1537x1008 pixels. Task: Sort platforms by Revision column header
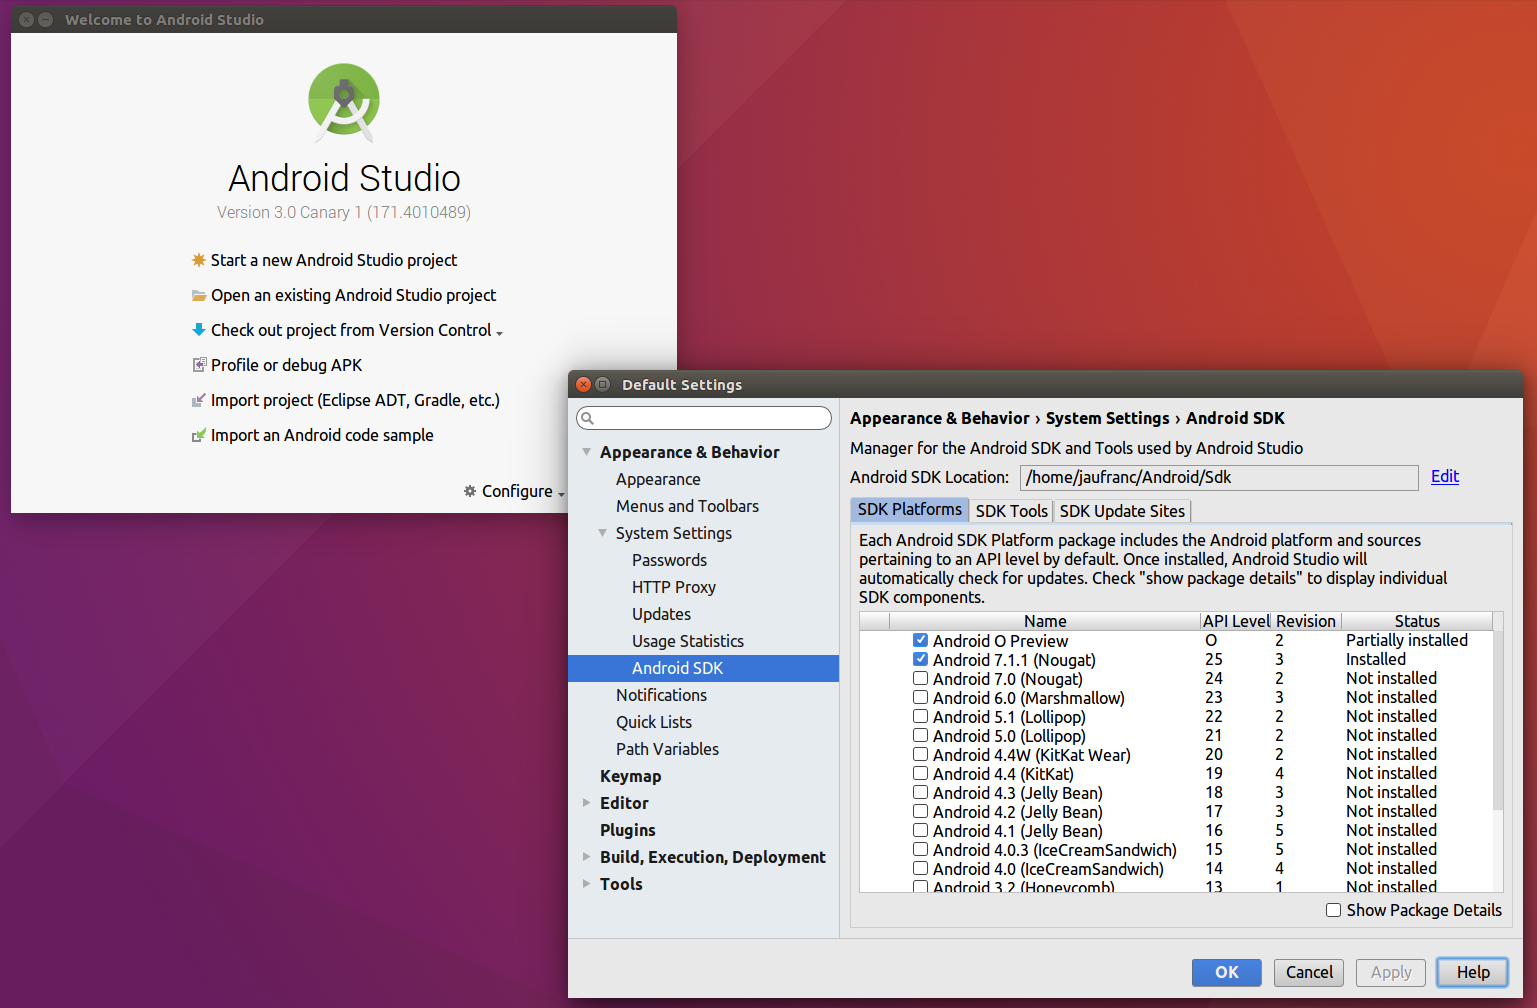(x=1305, y=621)
